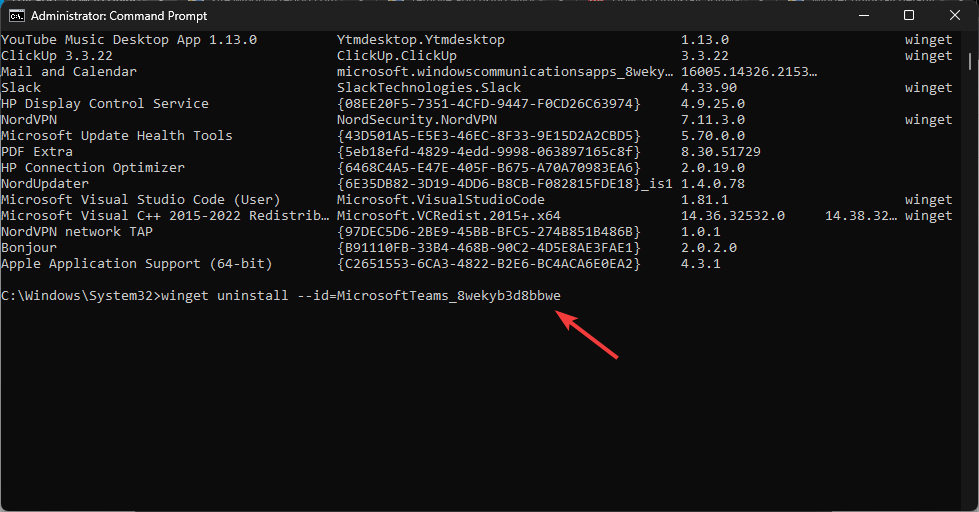Click GUID '{08EE20F5-7351-4CFD-9447-F0CD26C63974}'
Image resolution: width=979 pixels, height=512 pixels.
click(x=489, y=104)
